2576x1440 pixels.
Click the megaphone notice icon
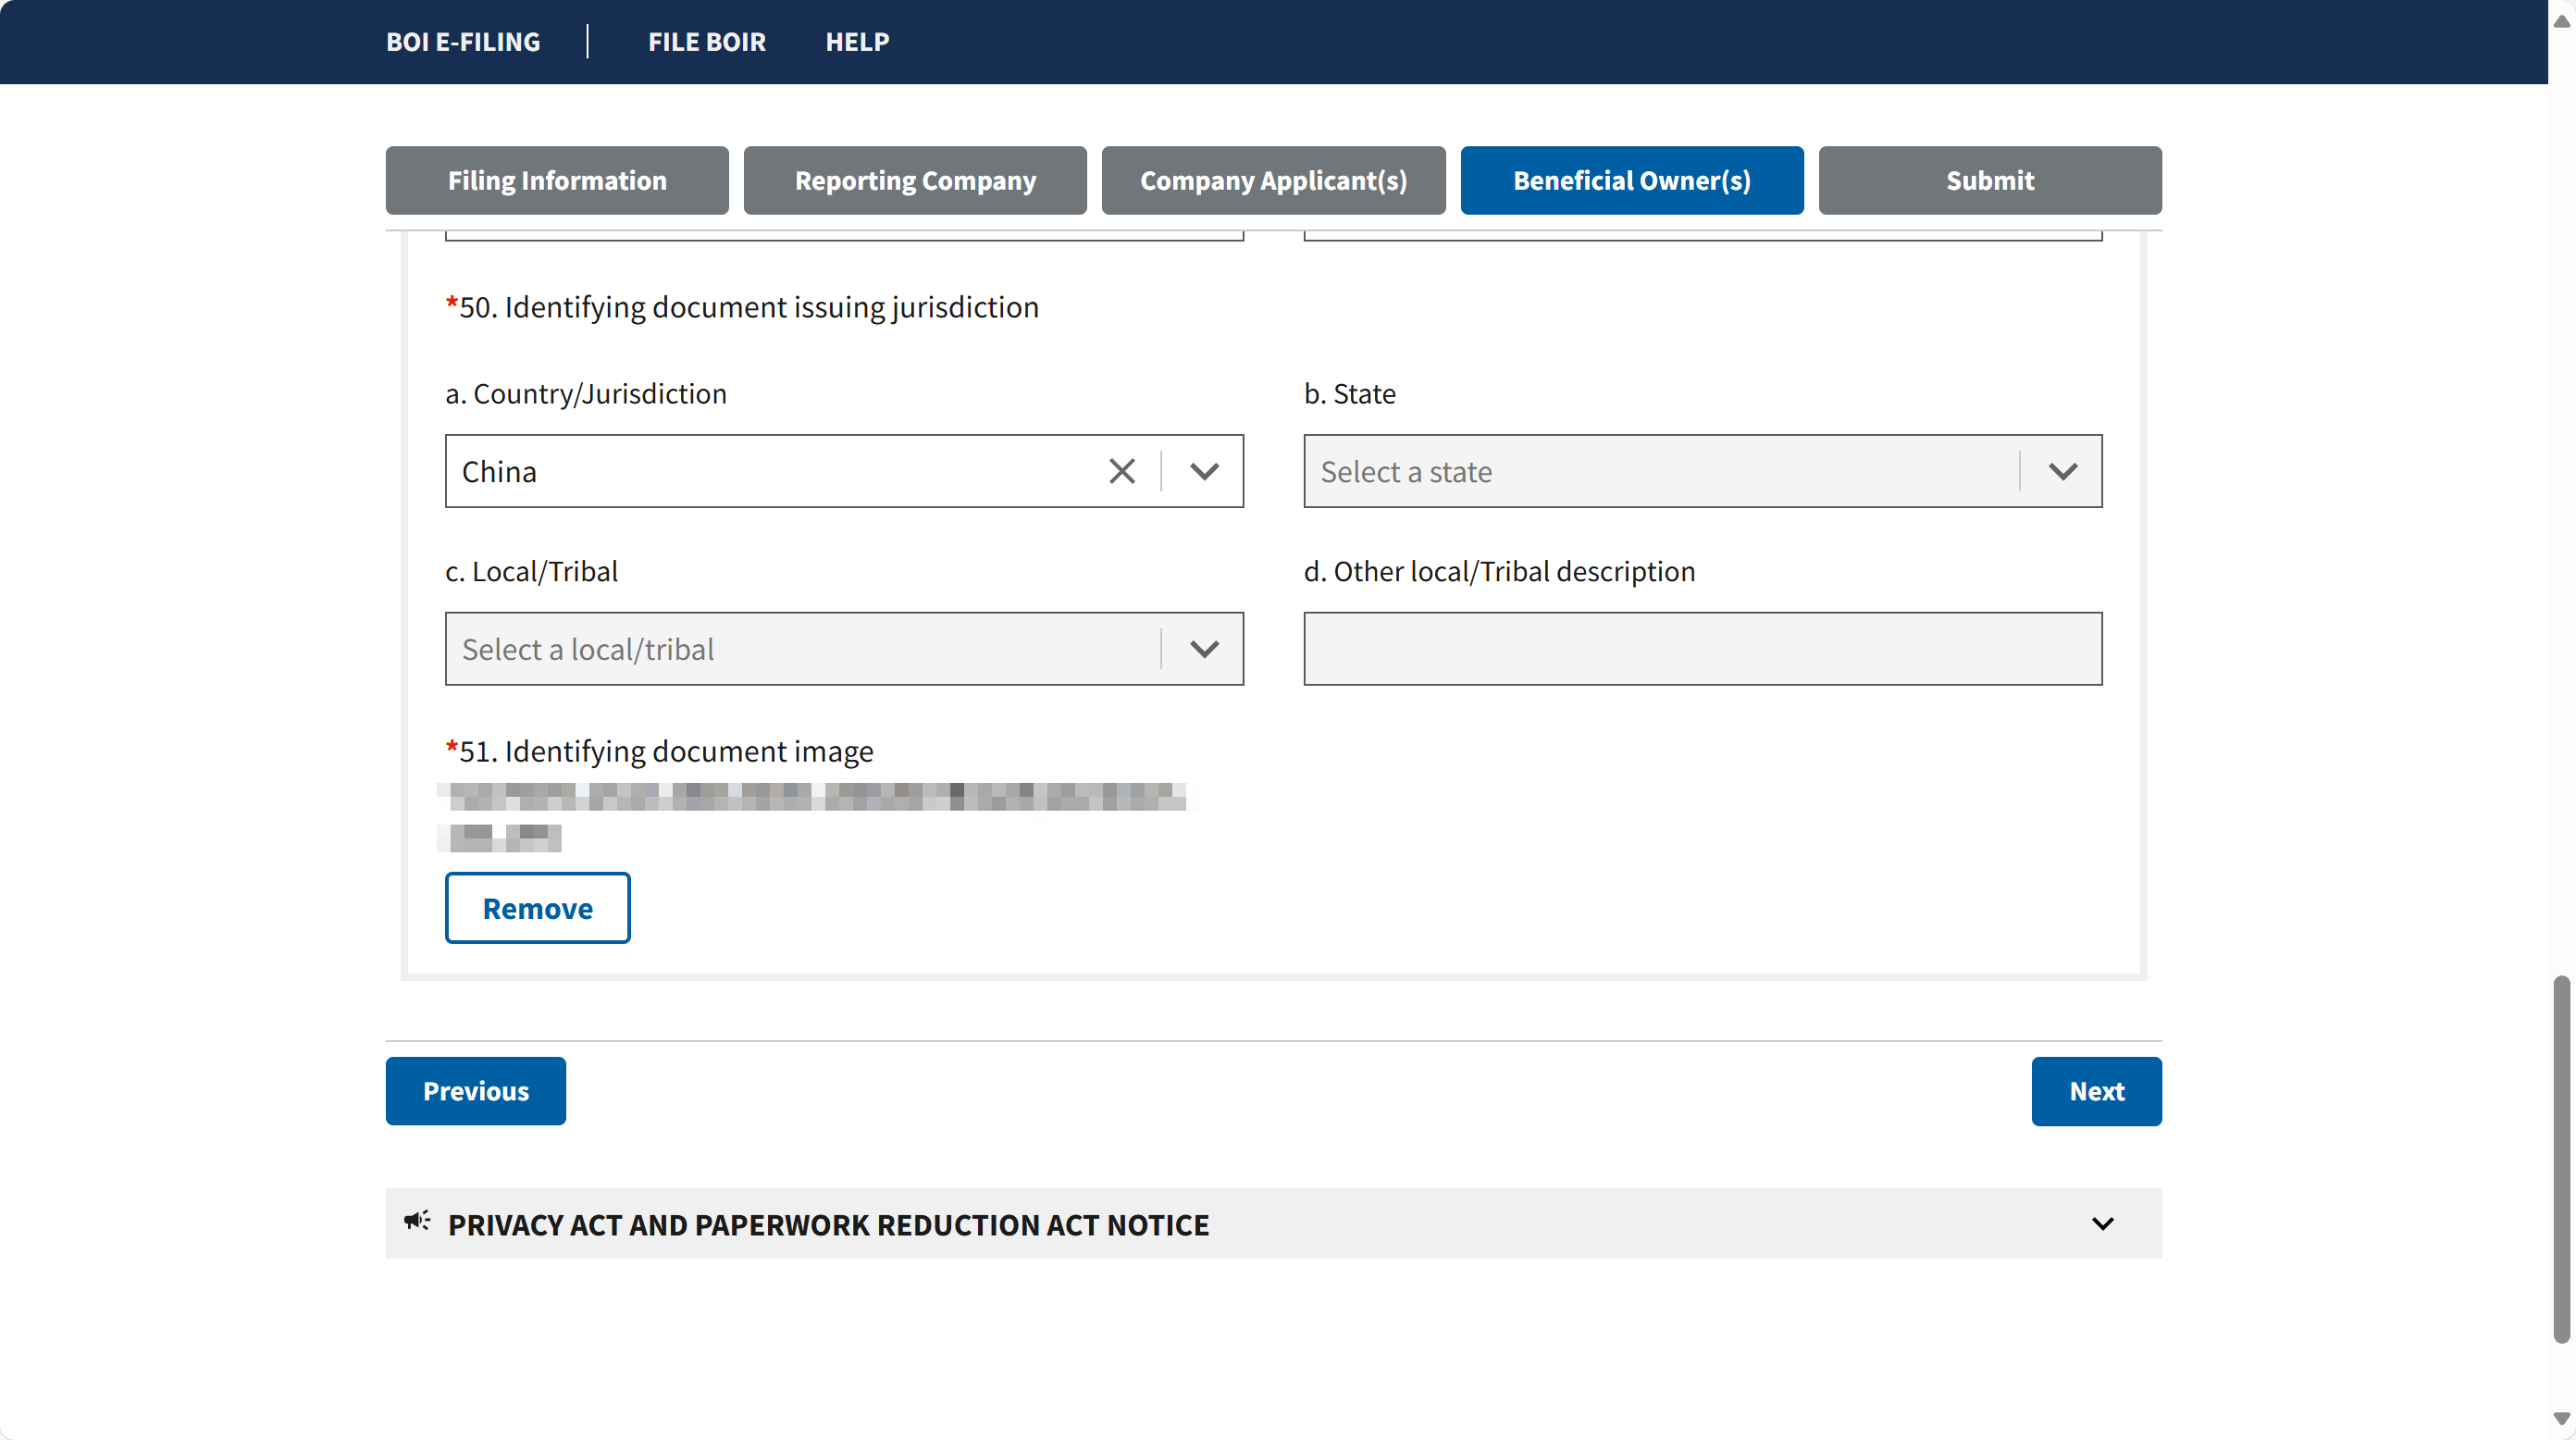point(417,1222)
